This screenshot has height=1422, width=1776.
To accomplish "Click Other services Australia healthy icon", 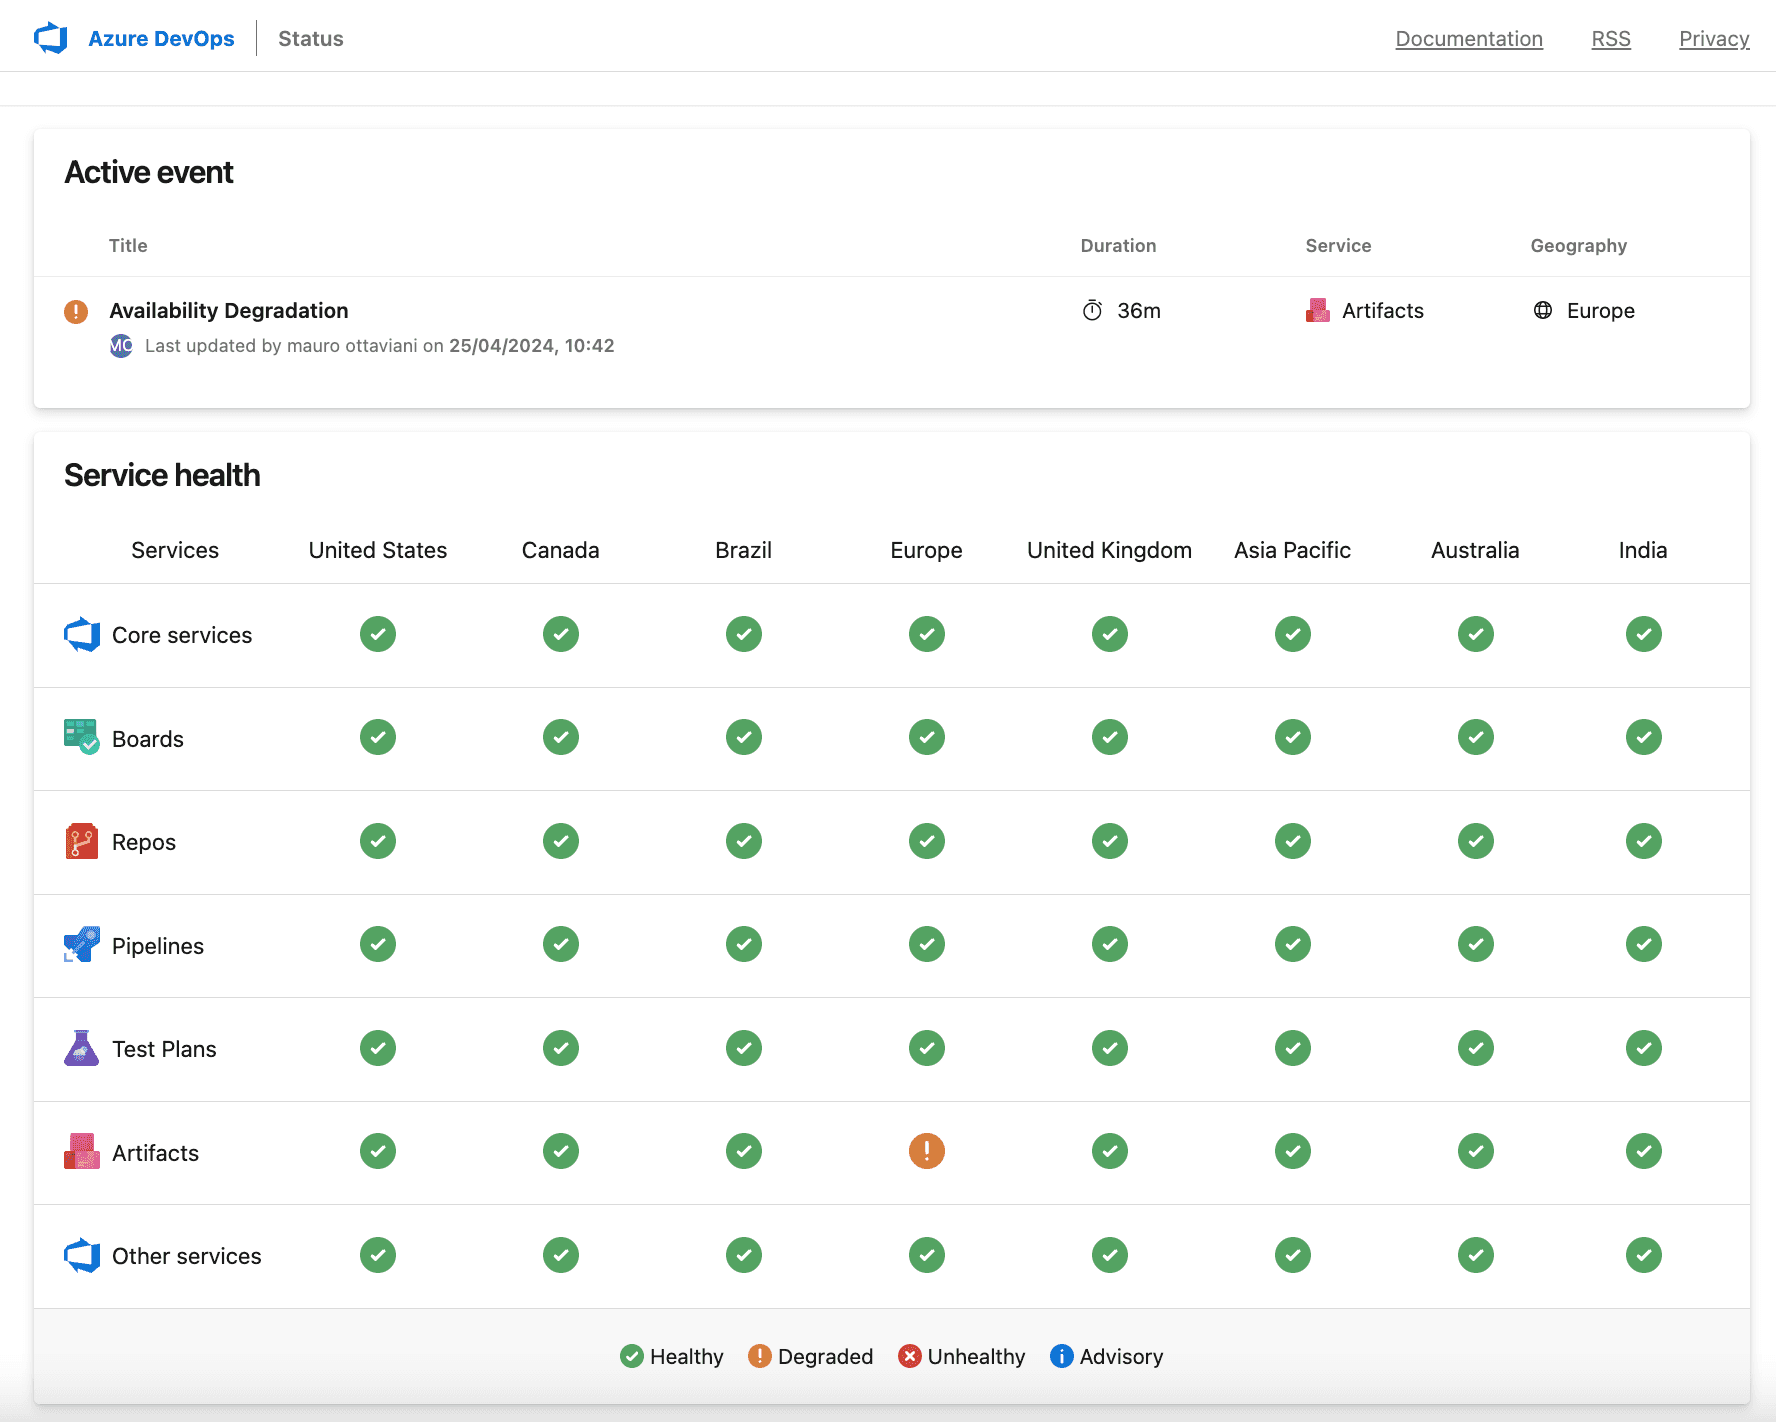I will 1476,1255.
